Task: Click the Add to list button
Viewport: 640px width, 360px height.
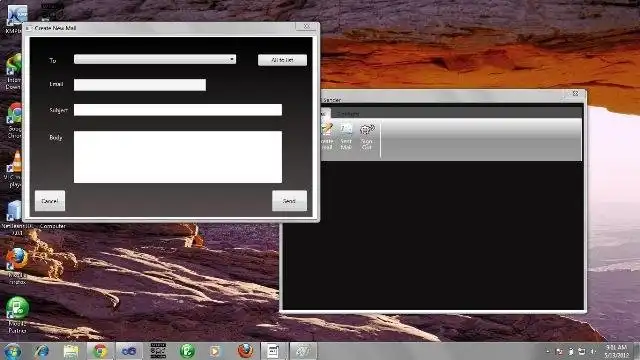Action: 282,60
